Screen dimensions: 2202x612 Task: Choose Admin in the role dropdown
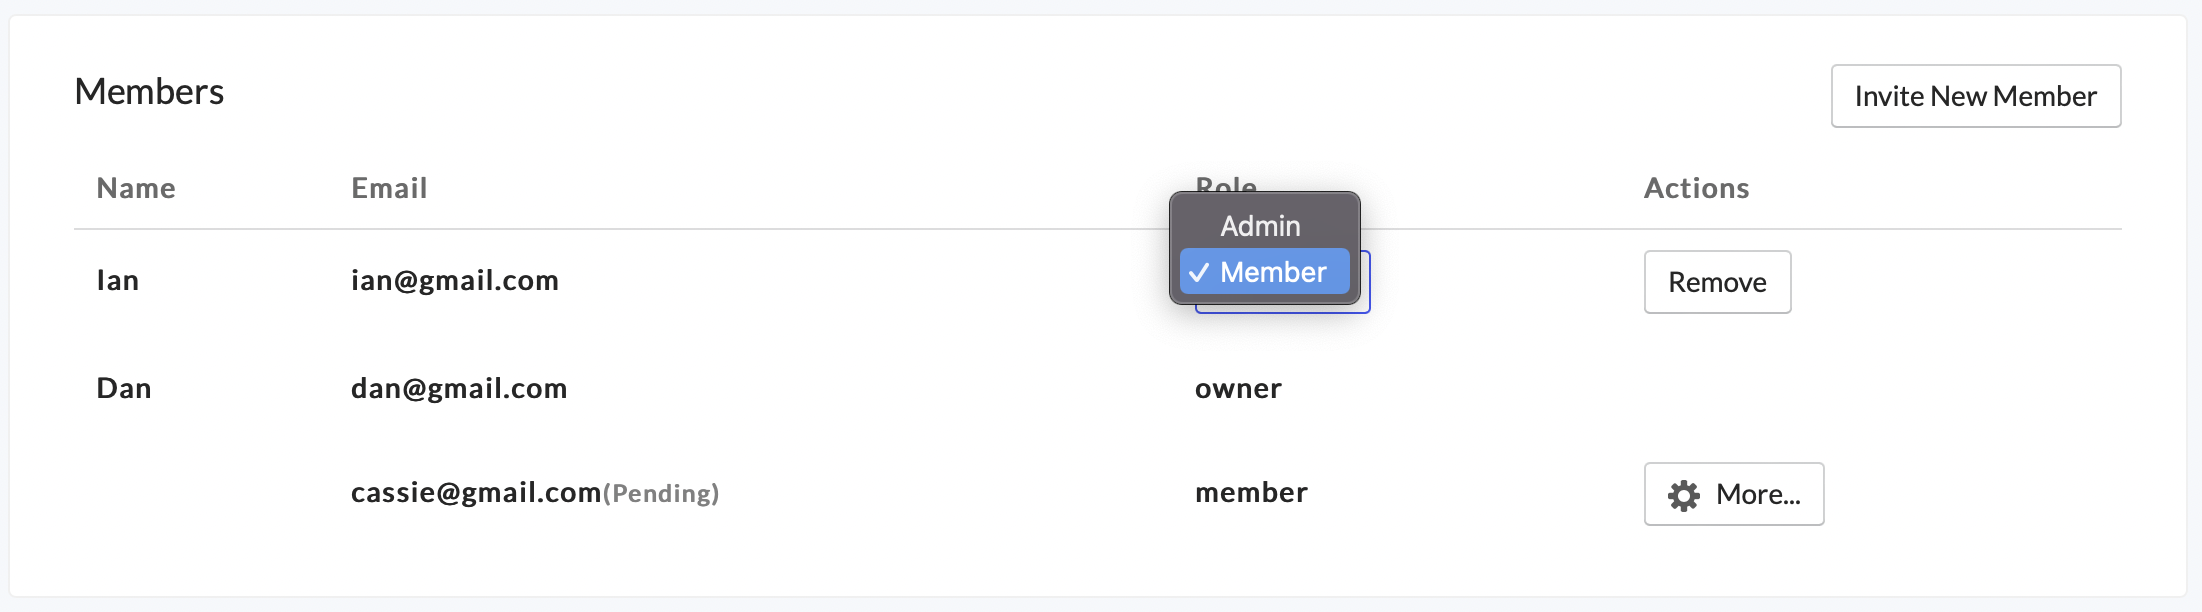tap(1260, 226)
